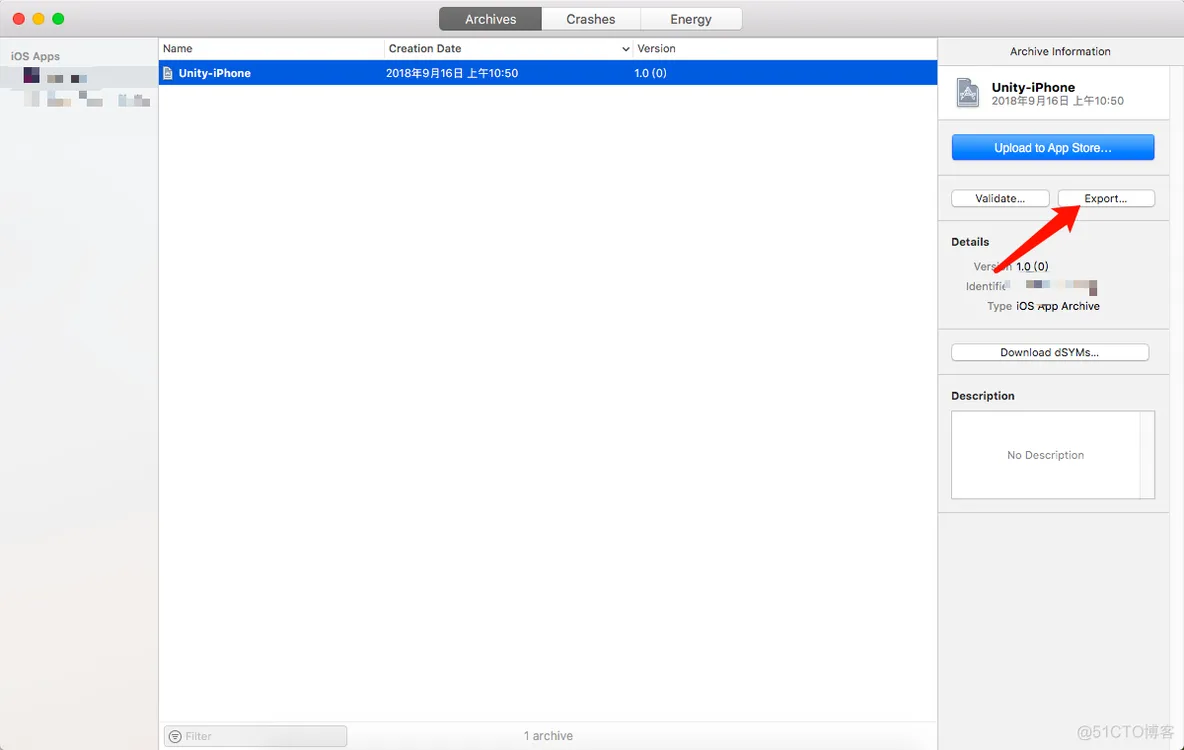This screenshot has width=1184, height=750.
Task: Click the version cell 1.0 (0) in the row
Action: [650, 73]
